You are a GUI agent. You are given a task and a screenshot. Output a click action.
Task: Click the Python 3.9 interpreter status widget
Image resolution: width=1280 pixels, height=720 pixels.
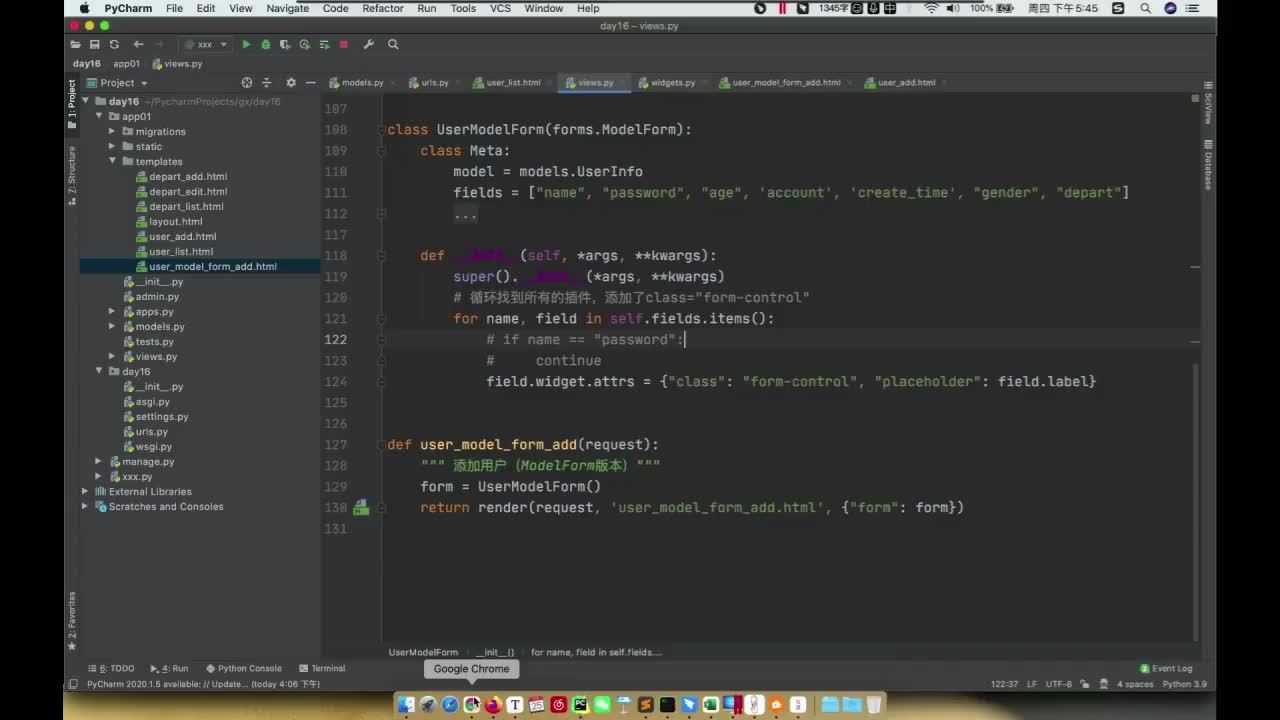point(1184,684)
